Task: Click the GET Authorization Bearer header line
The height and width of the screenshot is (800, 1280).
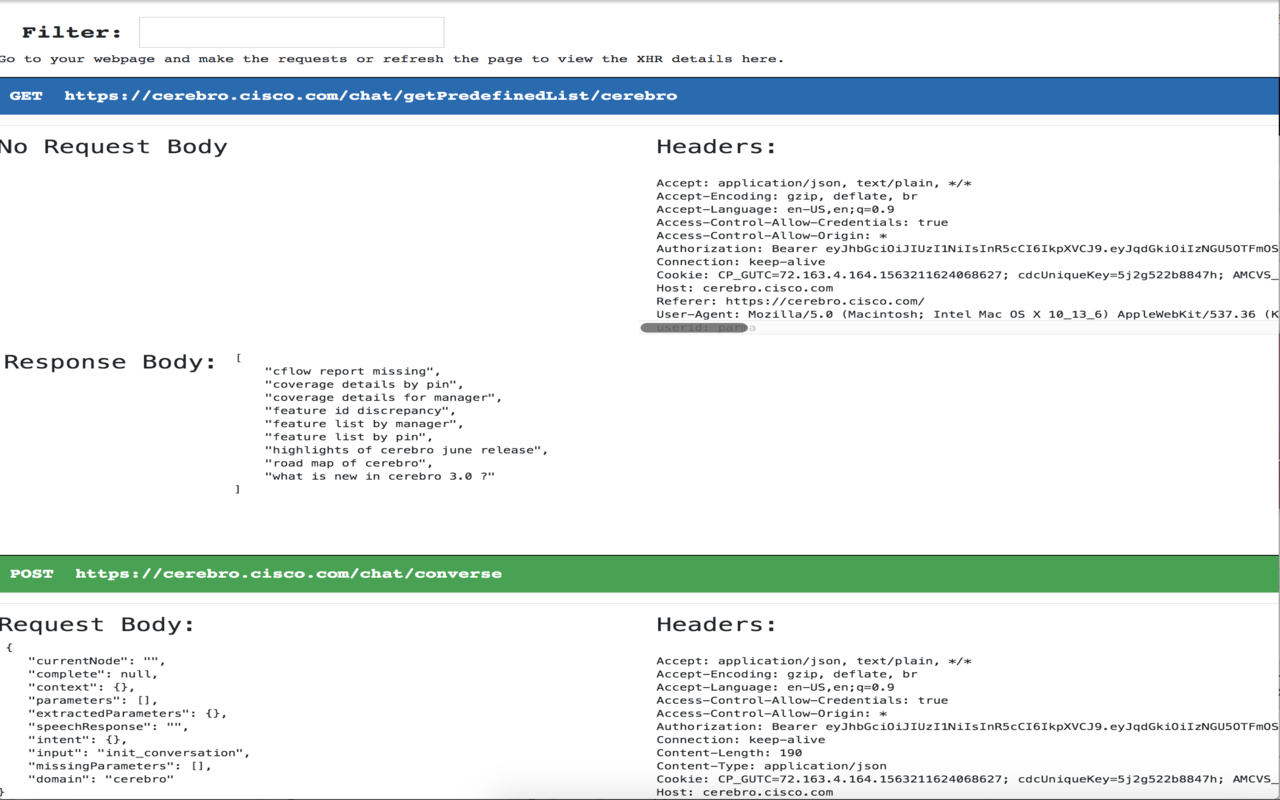Action: point(967,248)
